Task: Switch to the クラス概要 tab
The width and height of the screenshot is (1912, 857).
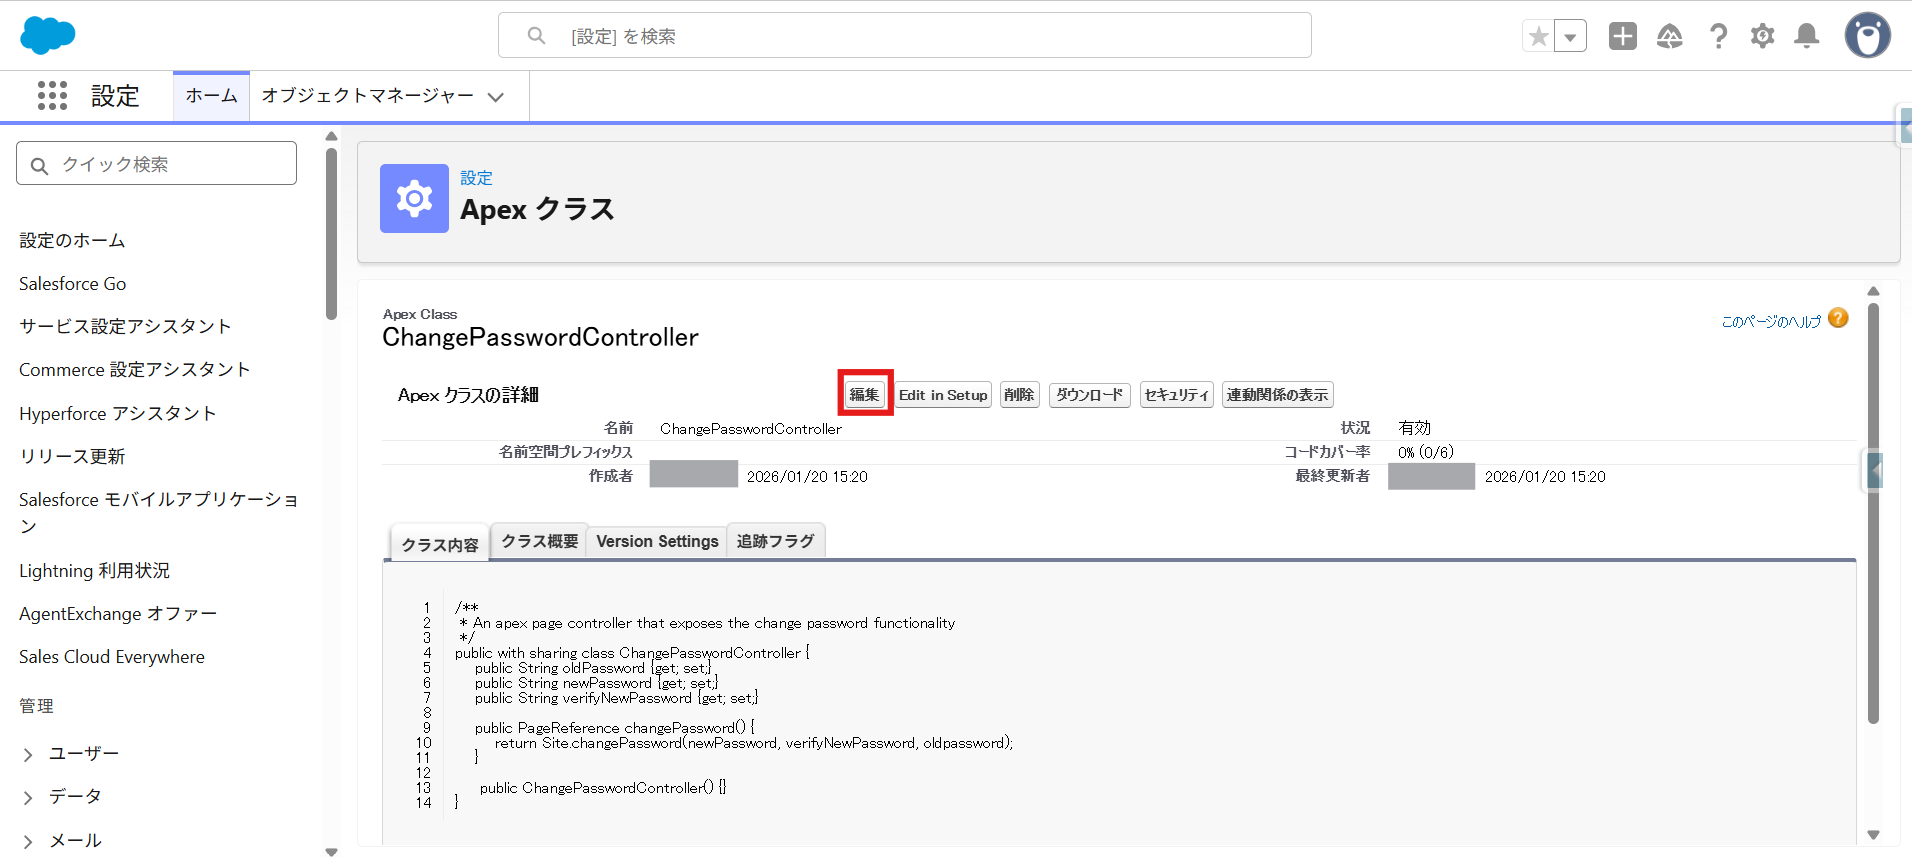Action: (539, 541)
